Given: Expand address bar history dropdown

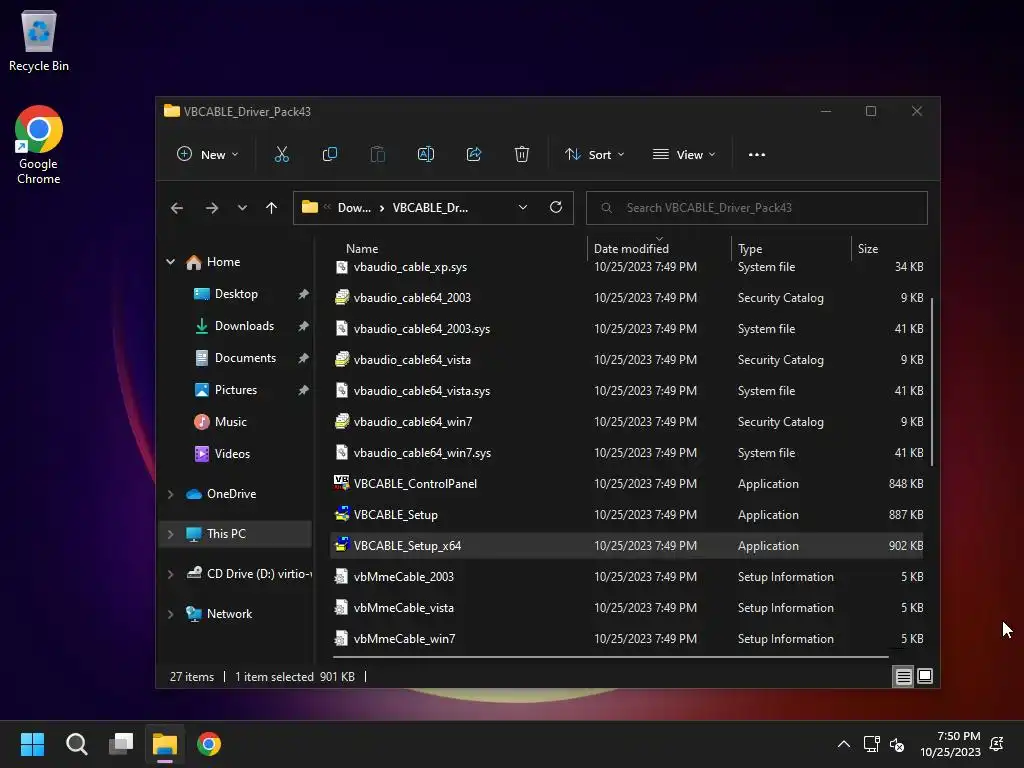Looking at the screenshot, I should tap(522, 207).
